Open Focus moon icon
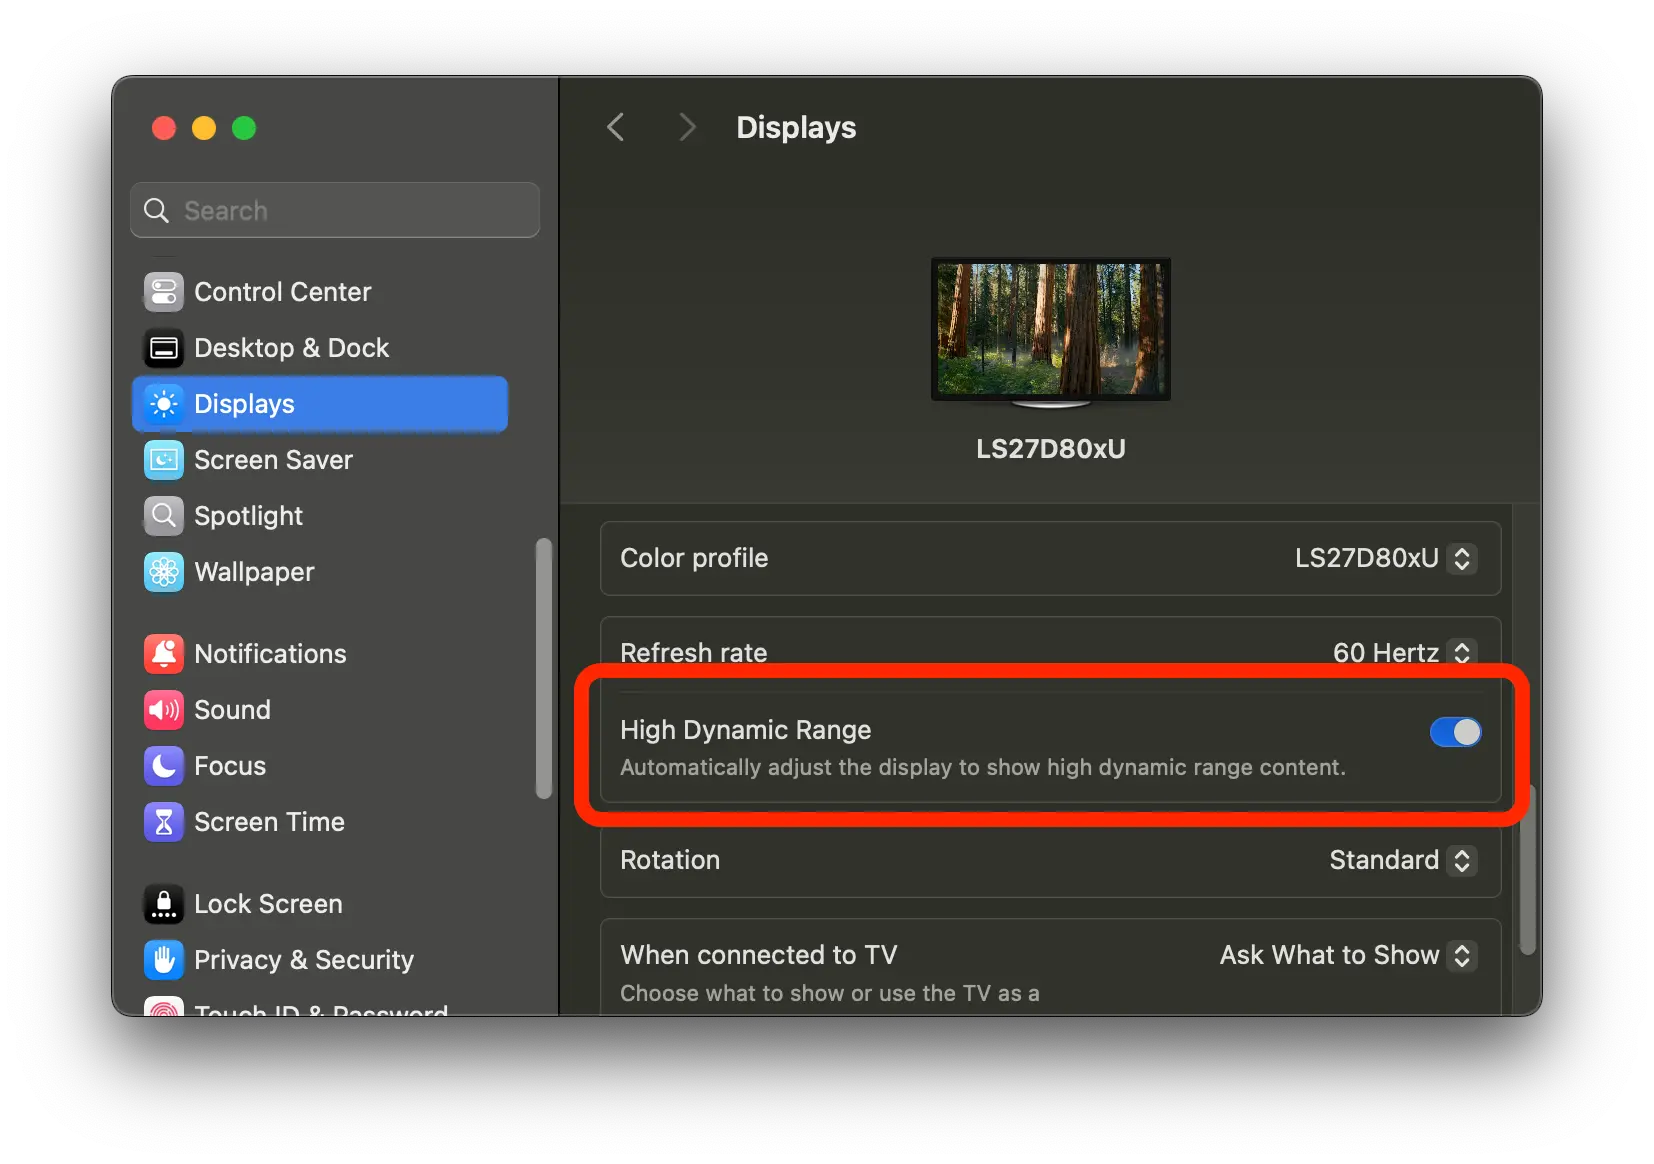The height and width of the screenshot is (1164, 1654). click(x=164, y=766)
